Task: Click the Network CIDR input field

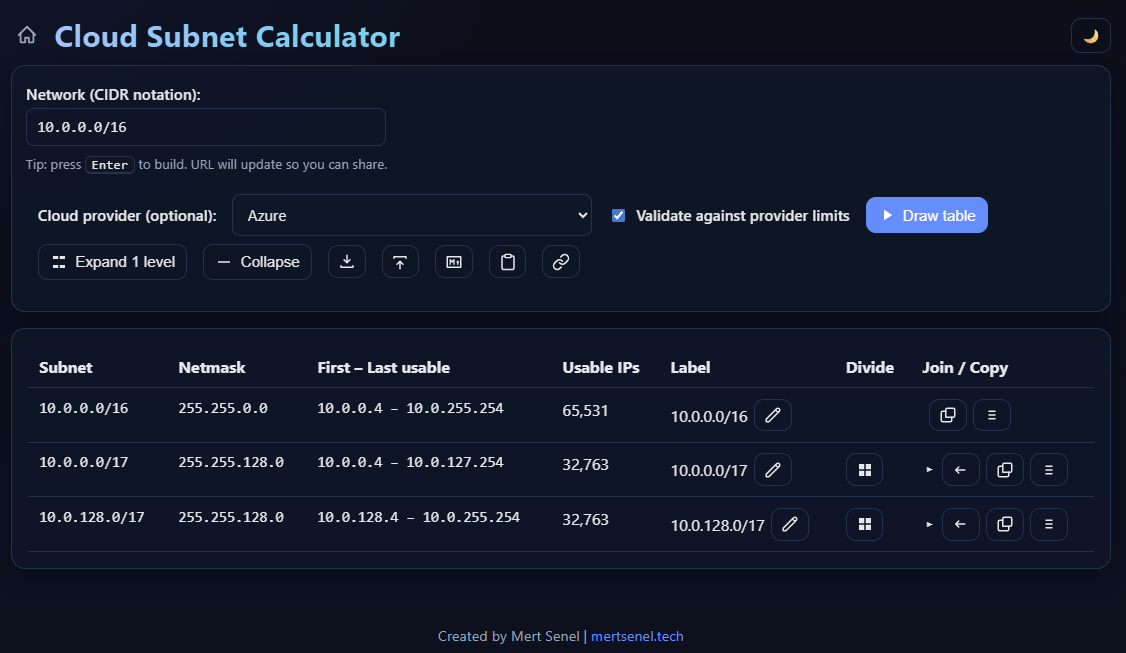Action: pyautogui.click(x=205, y=127)
